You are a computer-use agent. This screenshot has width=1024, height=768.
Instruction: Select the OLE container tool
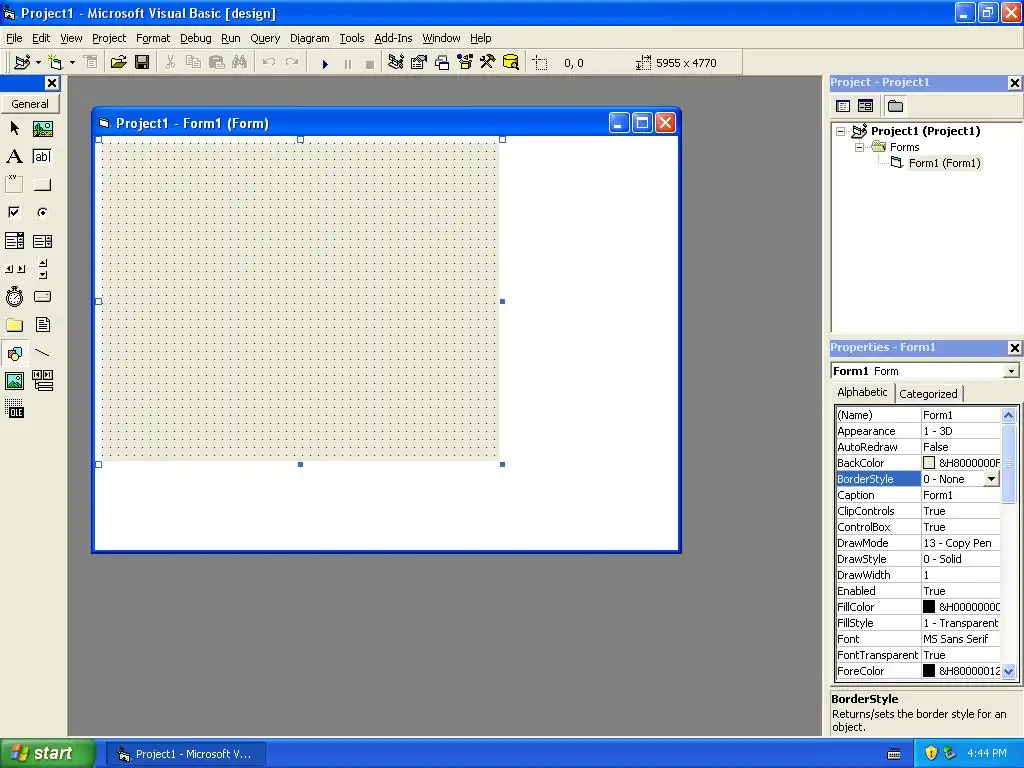click(14, 409)
